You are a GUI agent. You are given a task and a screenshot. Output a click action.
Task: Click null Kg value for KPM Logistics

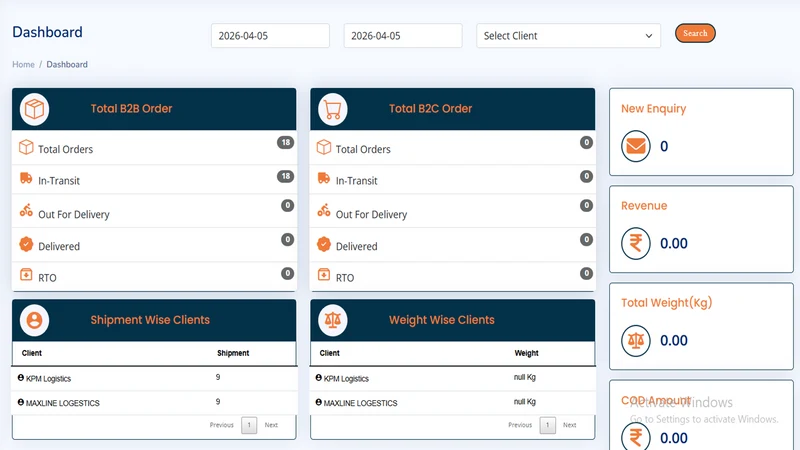pos(524,377)
